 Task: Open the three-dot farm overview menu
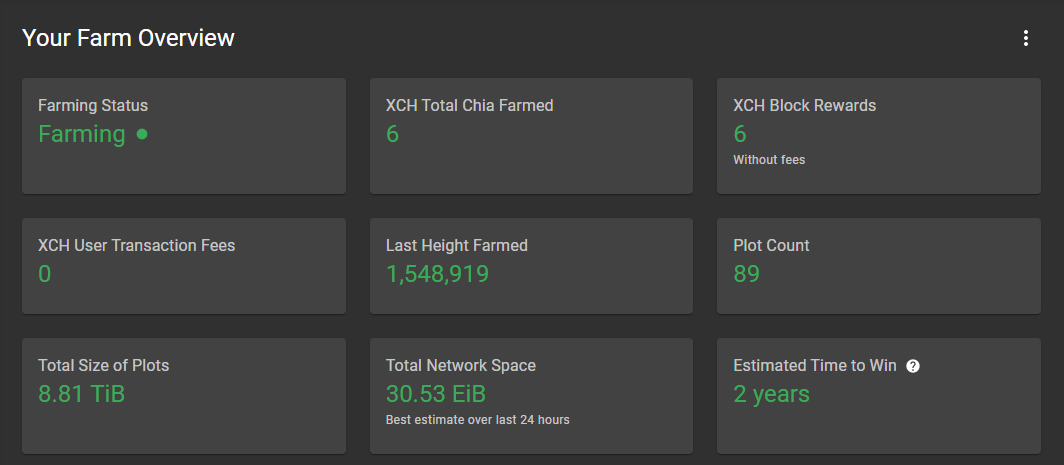point(1025,38)
